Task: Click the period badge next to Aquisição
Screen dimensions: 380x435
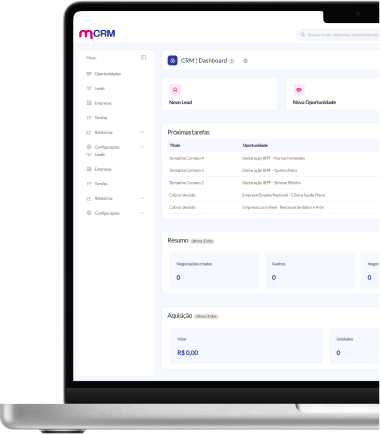Action: coord(206,316)
